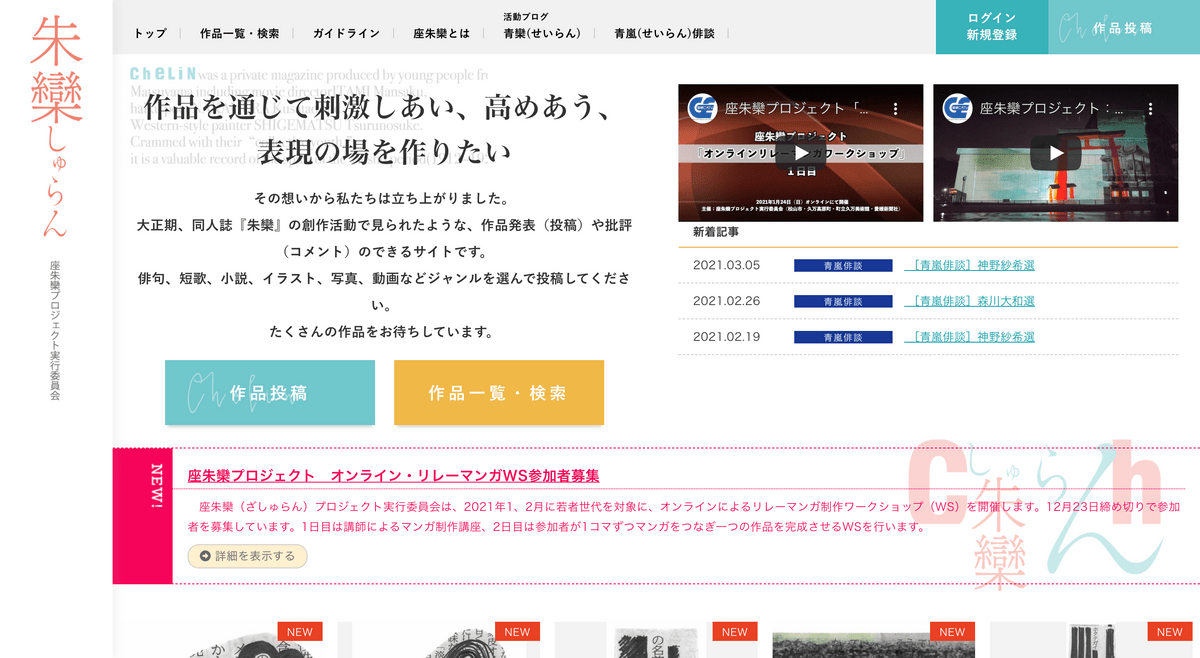Click the teal 作品投稿 button
Viewport: 1200px width, 658px height.
tap(270, 393)
